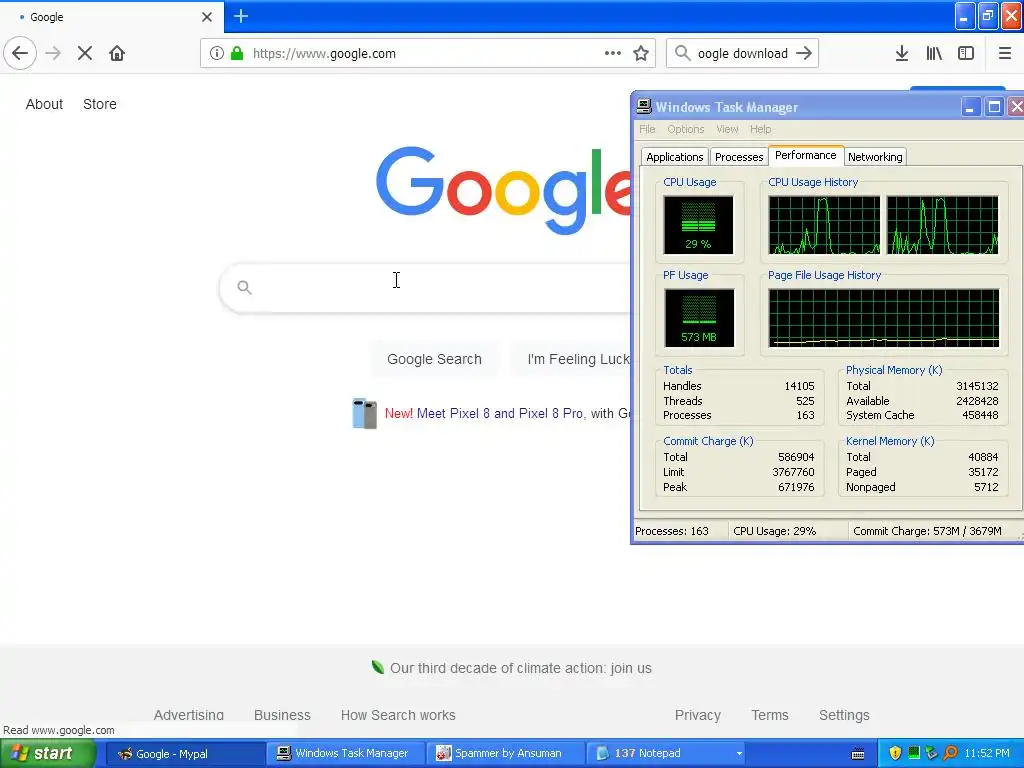Click the green CPU meter tray icon

pyautogui.click(x=914, y=752)
